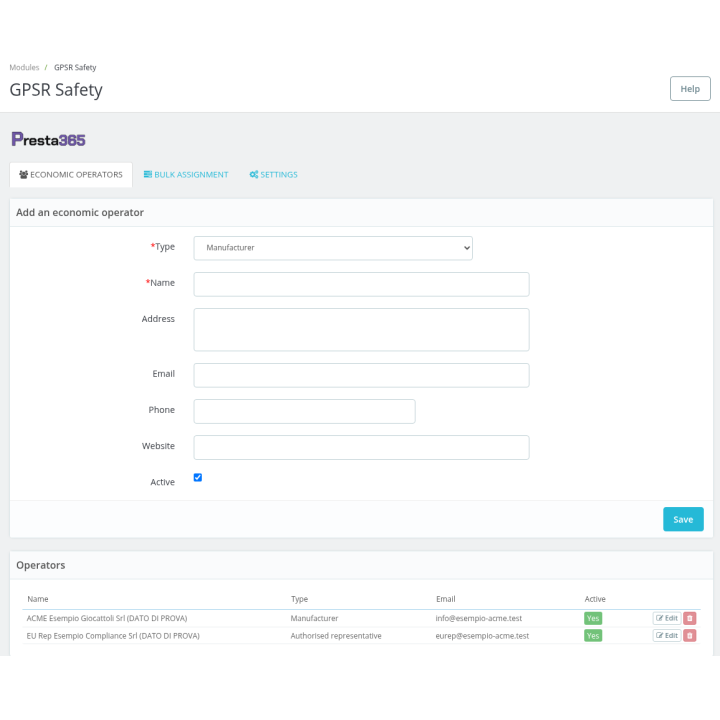The width and height of the screenshot is (720, 720).
Task: Click the Yes badge in EU Rep row
Action: click(x=593, y=636)
